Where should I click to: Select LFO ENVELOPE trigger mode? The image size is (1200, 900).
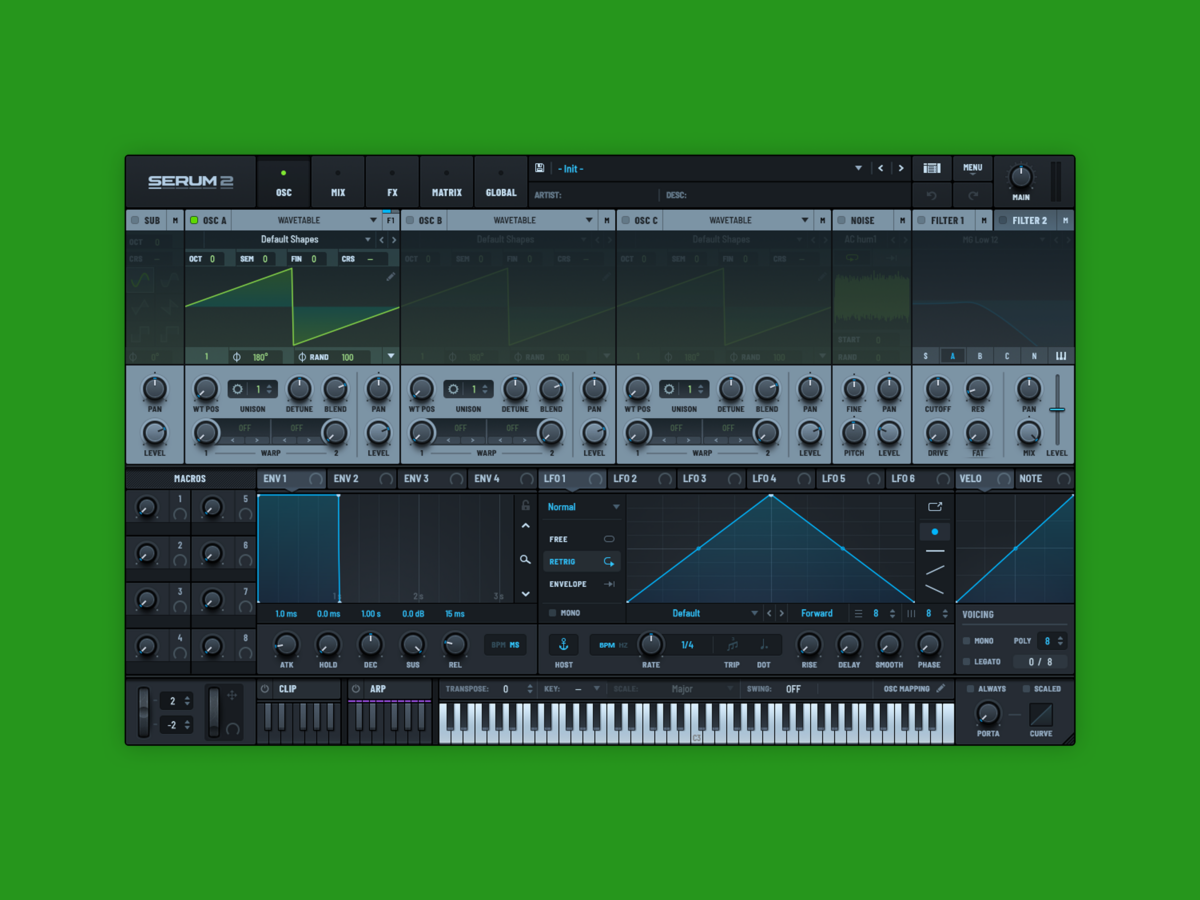(x=582, y=584)
